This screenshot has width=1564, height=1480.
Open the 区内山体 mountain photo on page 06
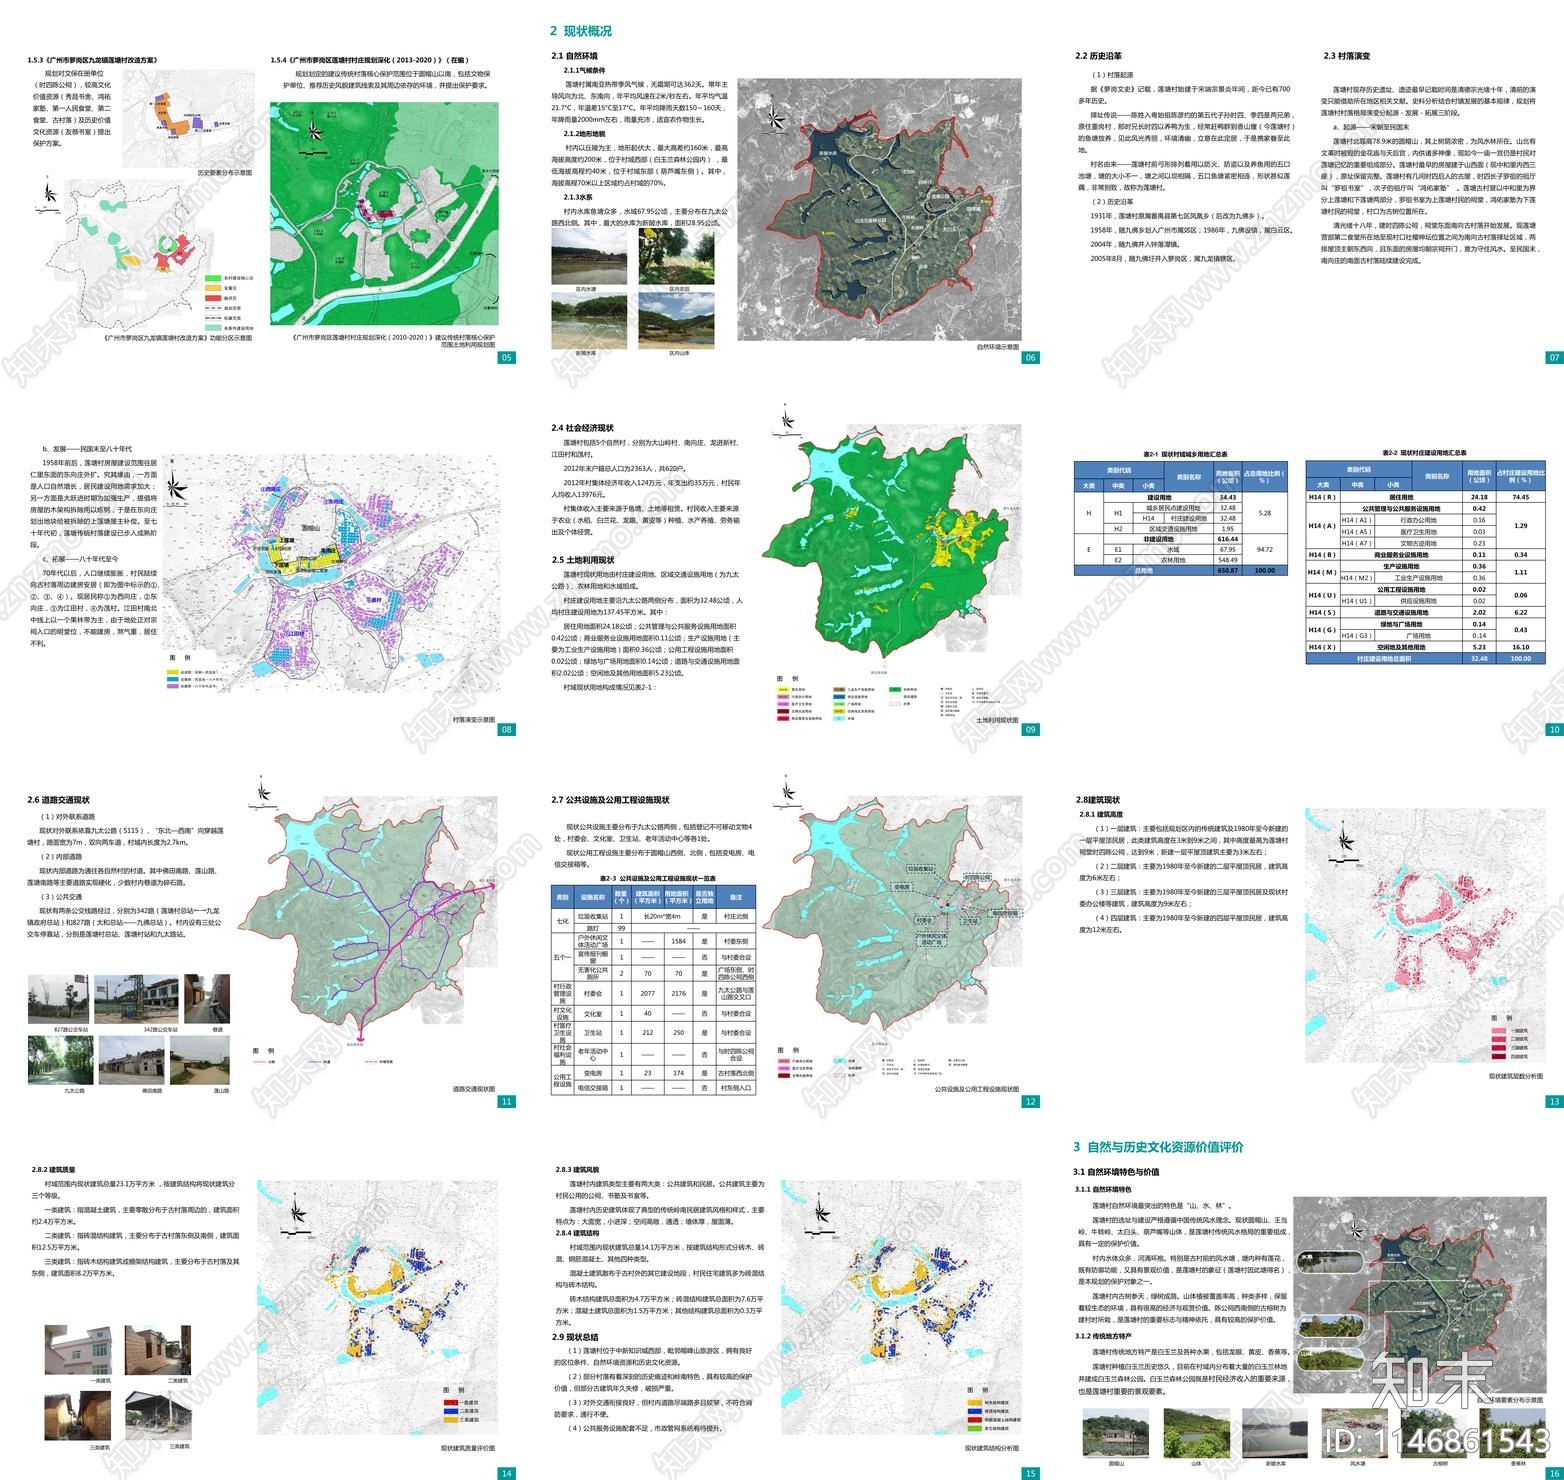click(677, 320)
